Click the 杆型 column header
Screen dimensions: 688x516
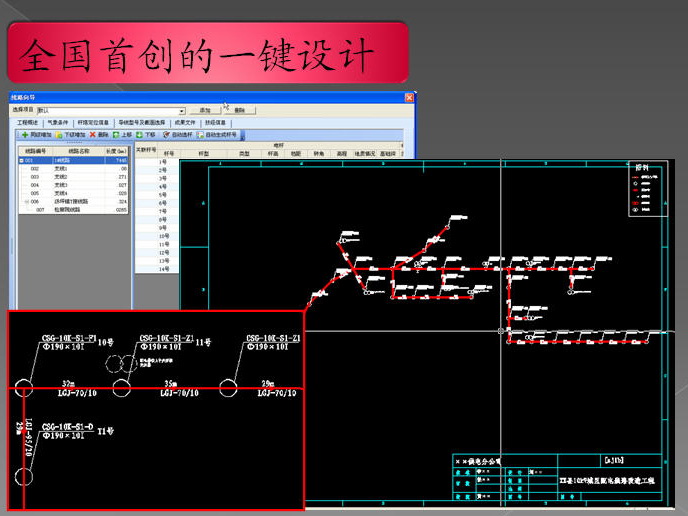point(204,154)
